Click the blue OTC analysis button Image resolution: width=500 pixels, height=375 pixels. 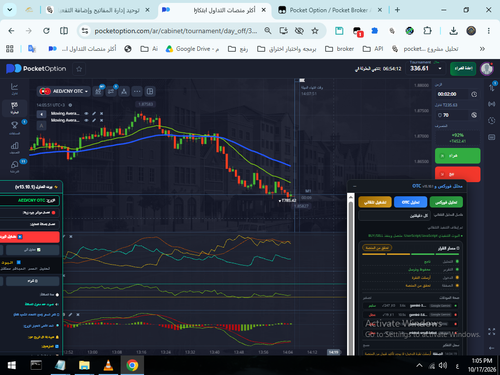[x=410, y=202]
